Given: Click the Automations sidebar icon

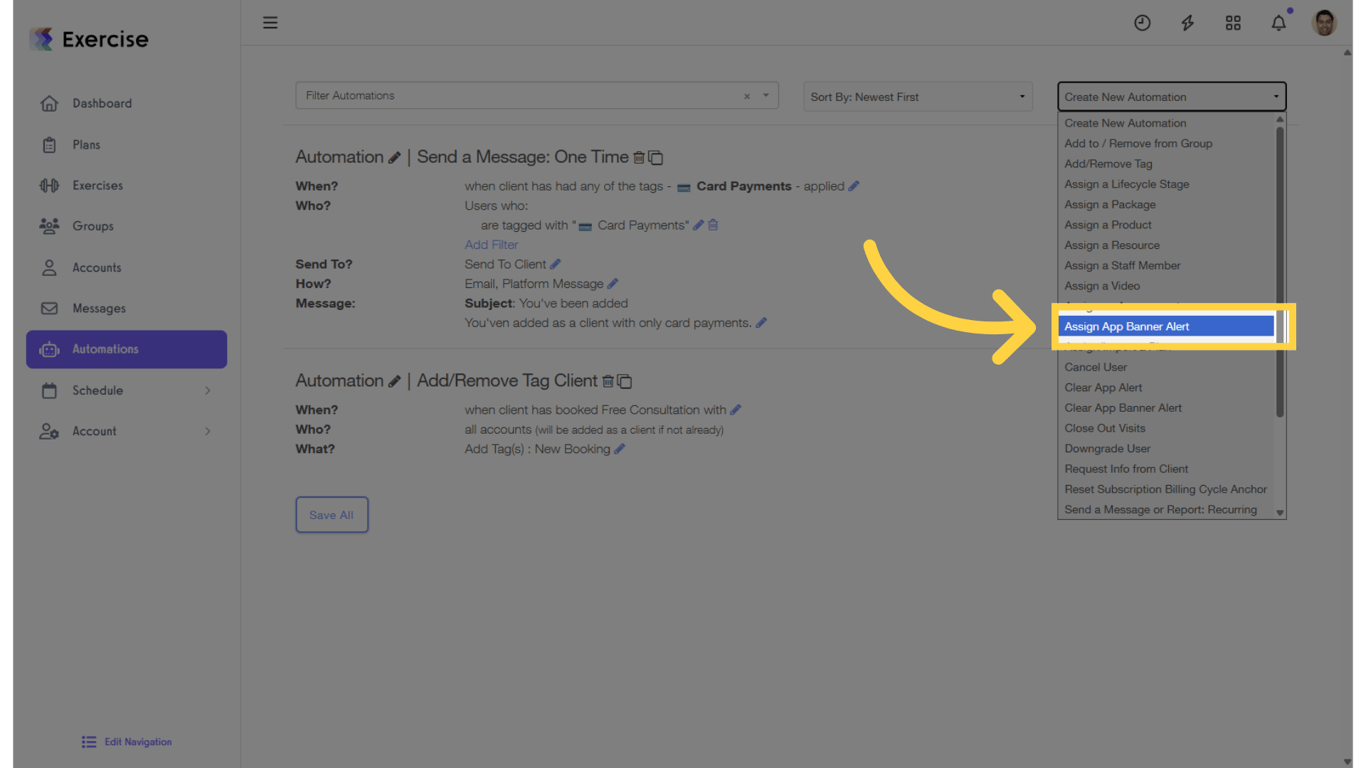Looking at the screenshot, I should click(x=48, y=349).
